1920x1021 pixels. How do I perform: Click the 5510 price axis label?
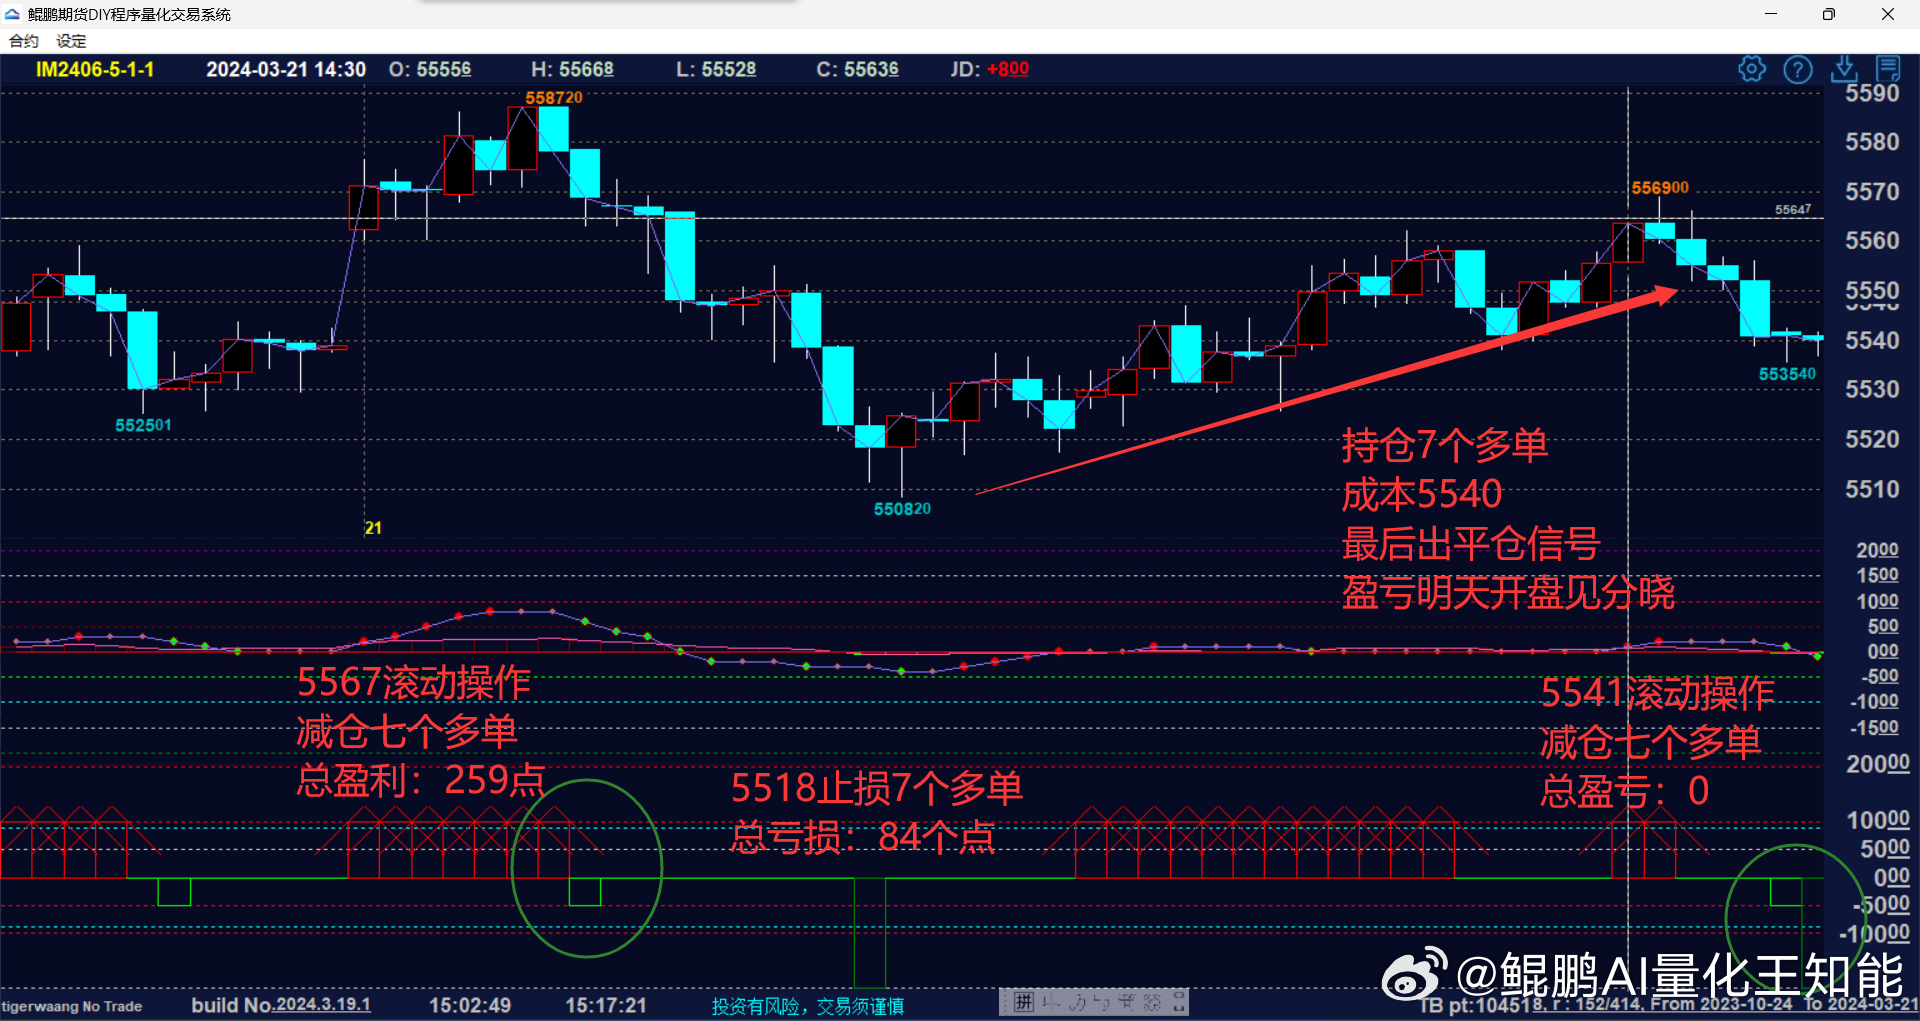(x=1872, y=489)
